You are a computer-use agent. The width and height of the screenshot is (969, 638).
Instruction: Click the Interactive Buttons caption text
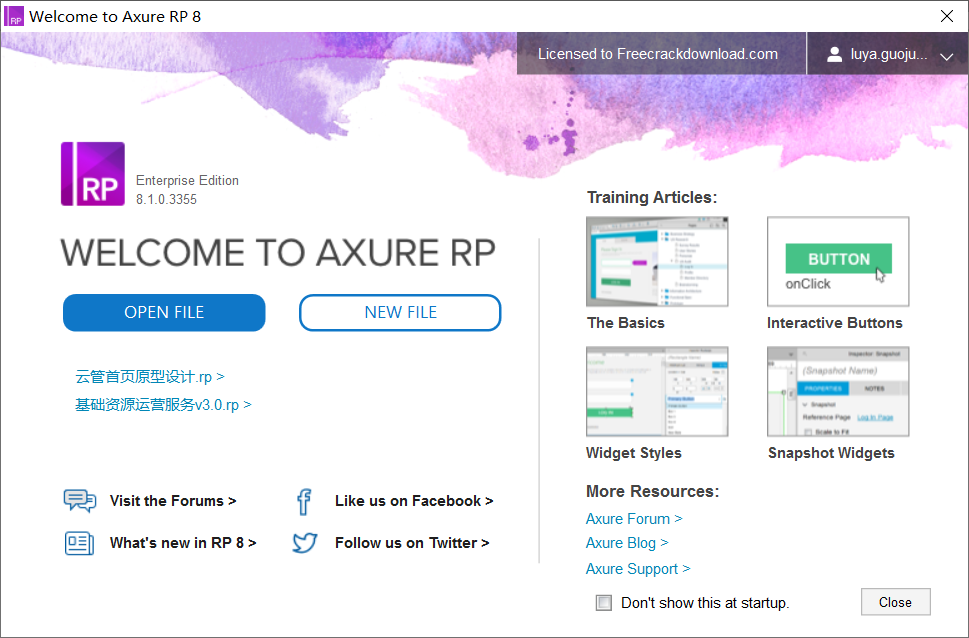pyautogui.click(x=834, y=323)
